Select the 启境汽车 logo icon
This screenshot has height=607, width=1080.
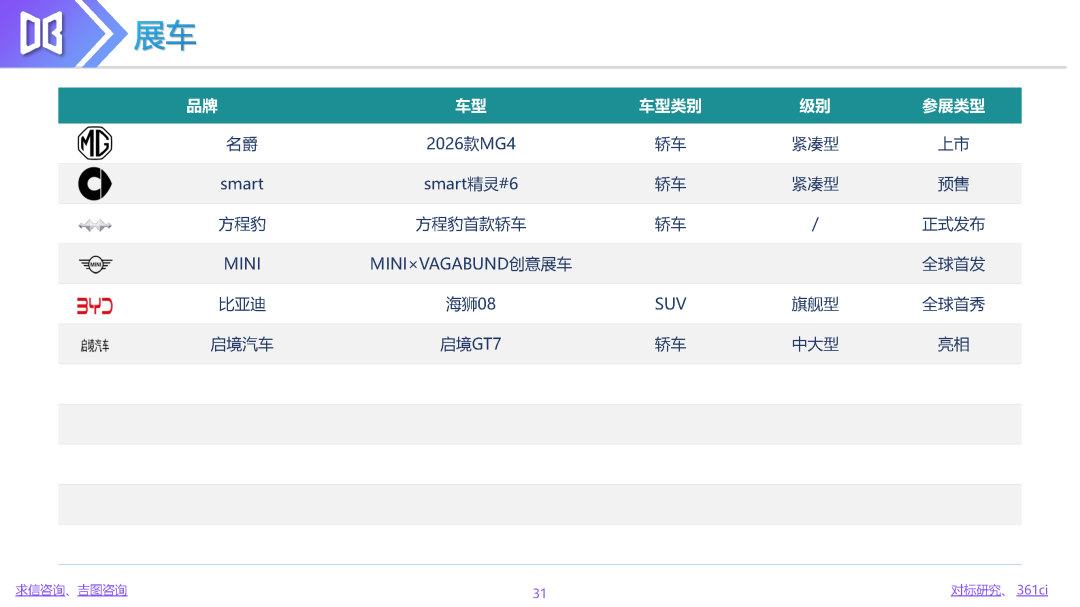click(95, 345)
